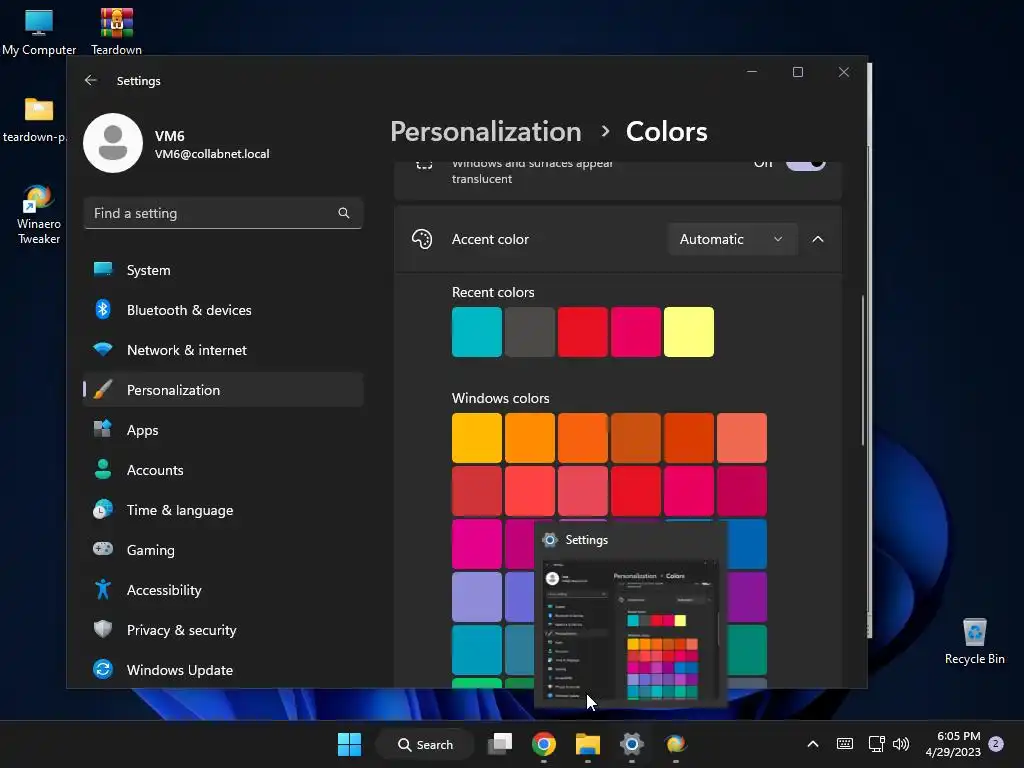Click the Windows colors heading
1024x768 pixels.
[x=500, y=398]
